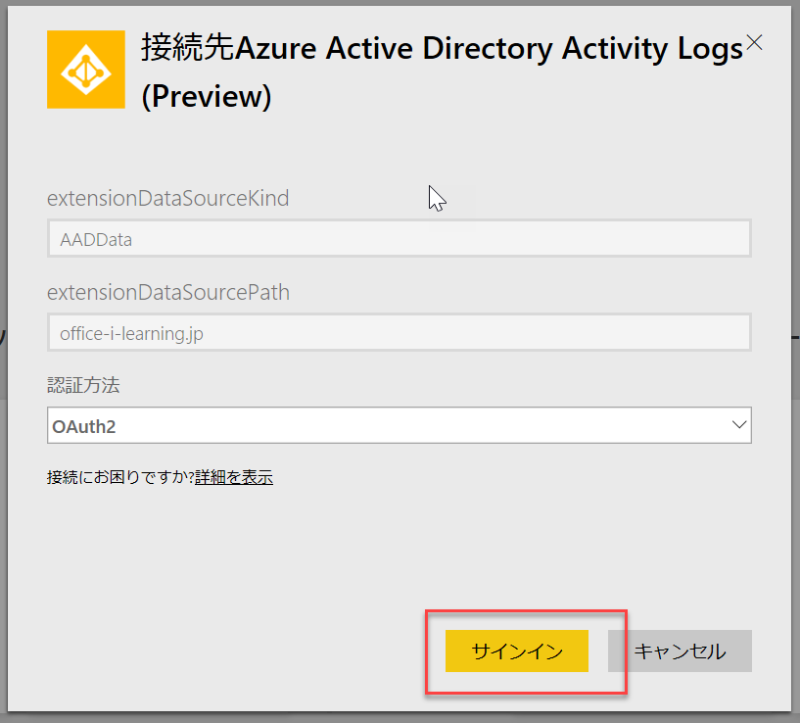This screenshot has height=723, width=800.
Task: Click the 接続にお困りですか? text
Action: coord(121,478)
